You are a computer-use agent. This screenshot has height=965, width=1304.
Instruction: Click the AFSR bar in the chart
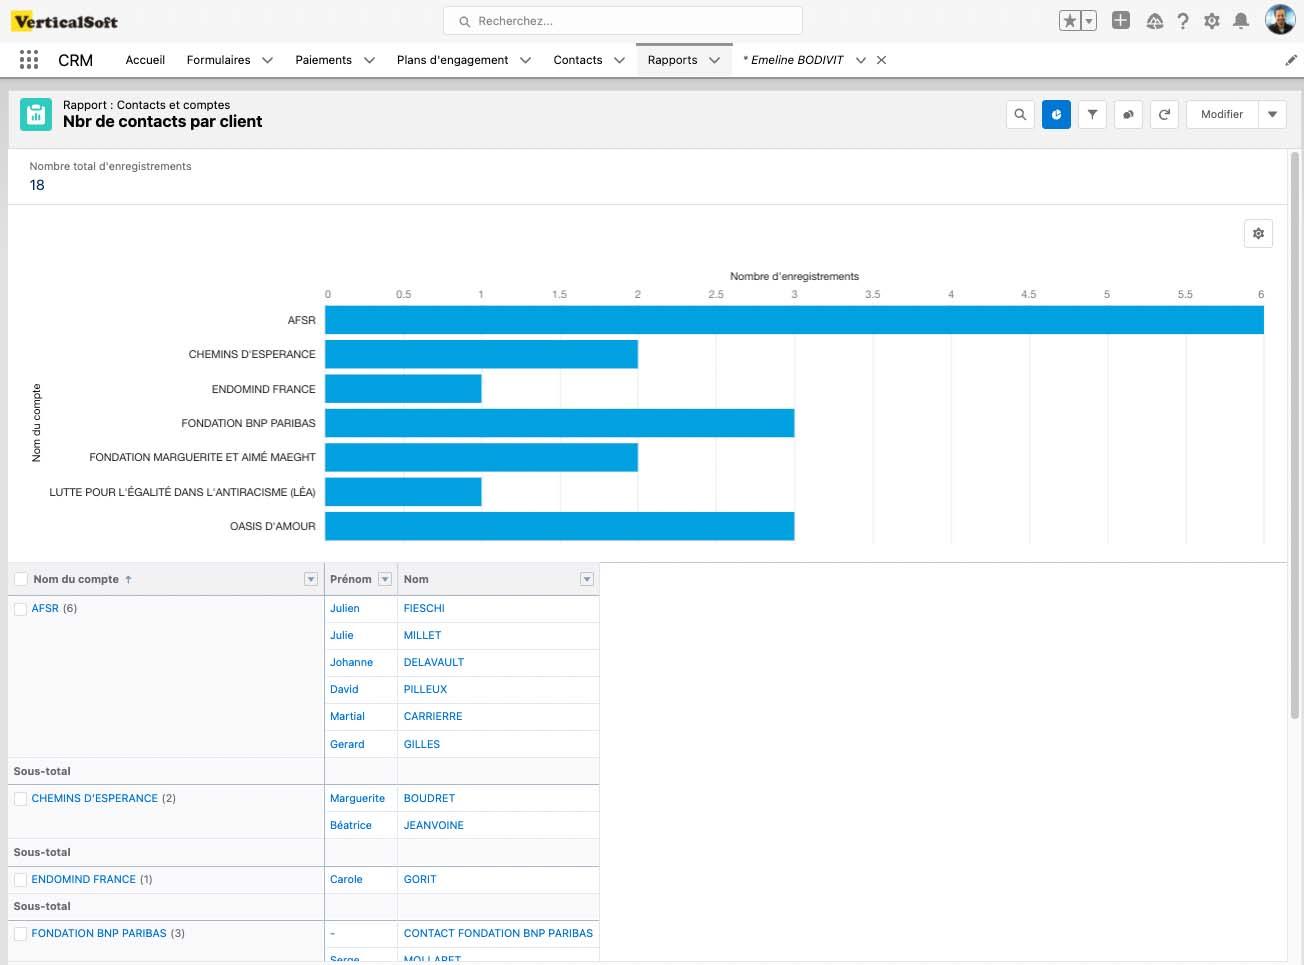(794, 320)
